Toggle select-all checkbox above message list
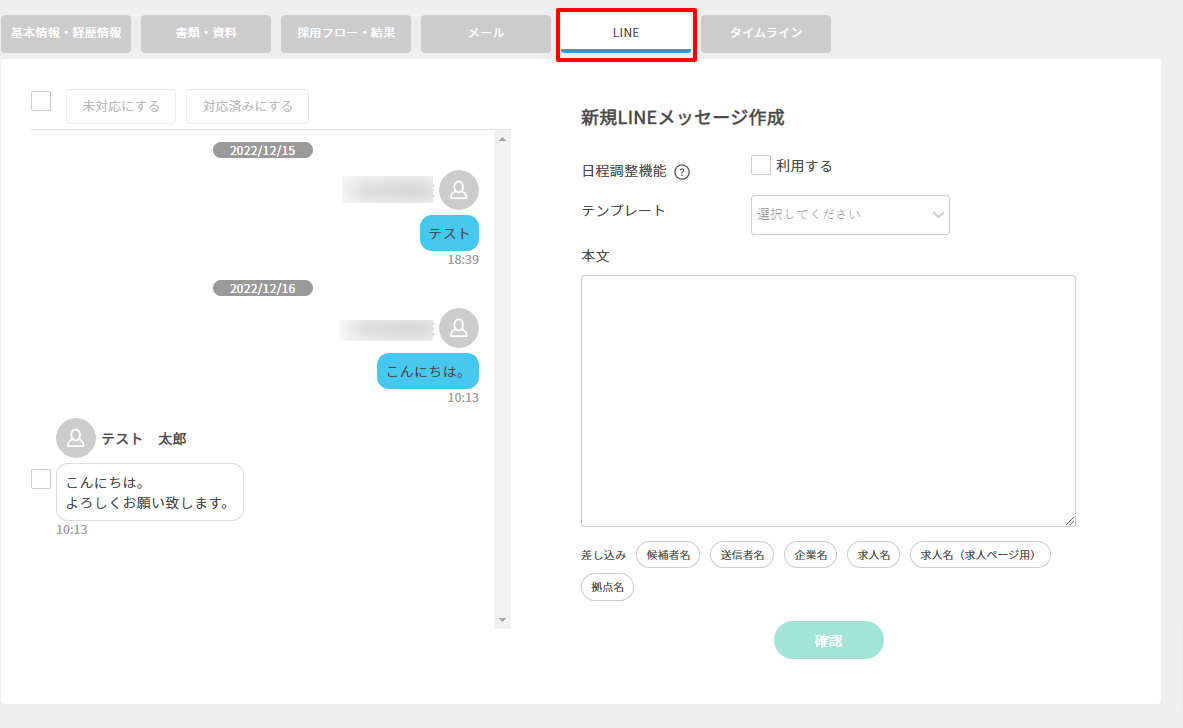Screen dimensions: 1183x728 41,101
